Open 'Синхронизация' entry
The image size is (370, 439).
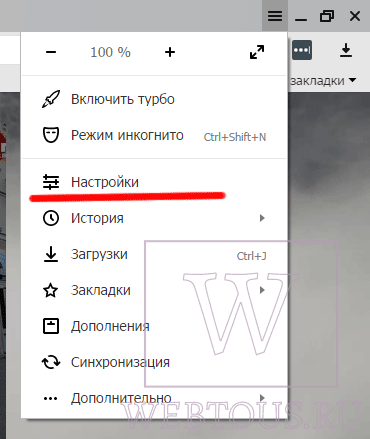pos(120,362)
